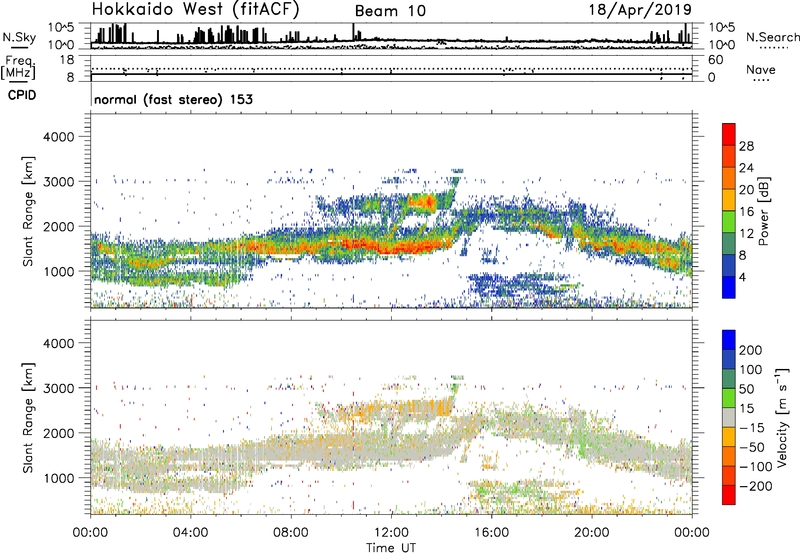Viewport: 800px width, 554px height.
Task: Click the velocity value '-200' label
Action: click(756, 486)
